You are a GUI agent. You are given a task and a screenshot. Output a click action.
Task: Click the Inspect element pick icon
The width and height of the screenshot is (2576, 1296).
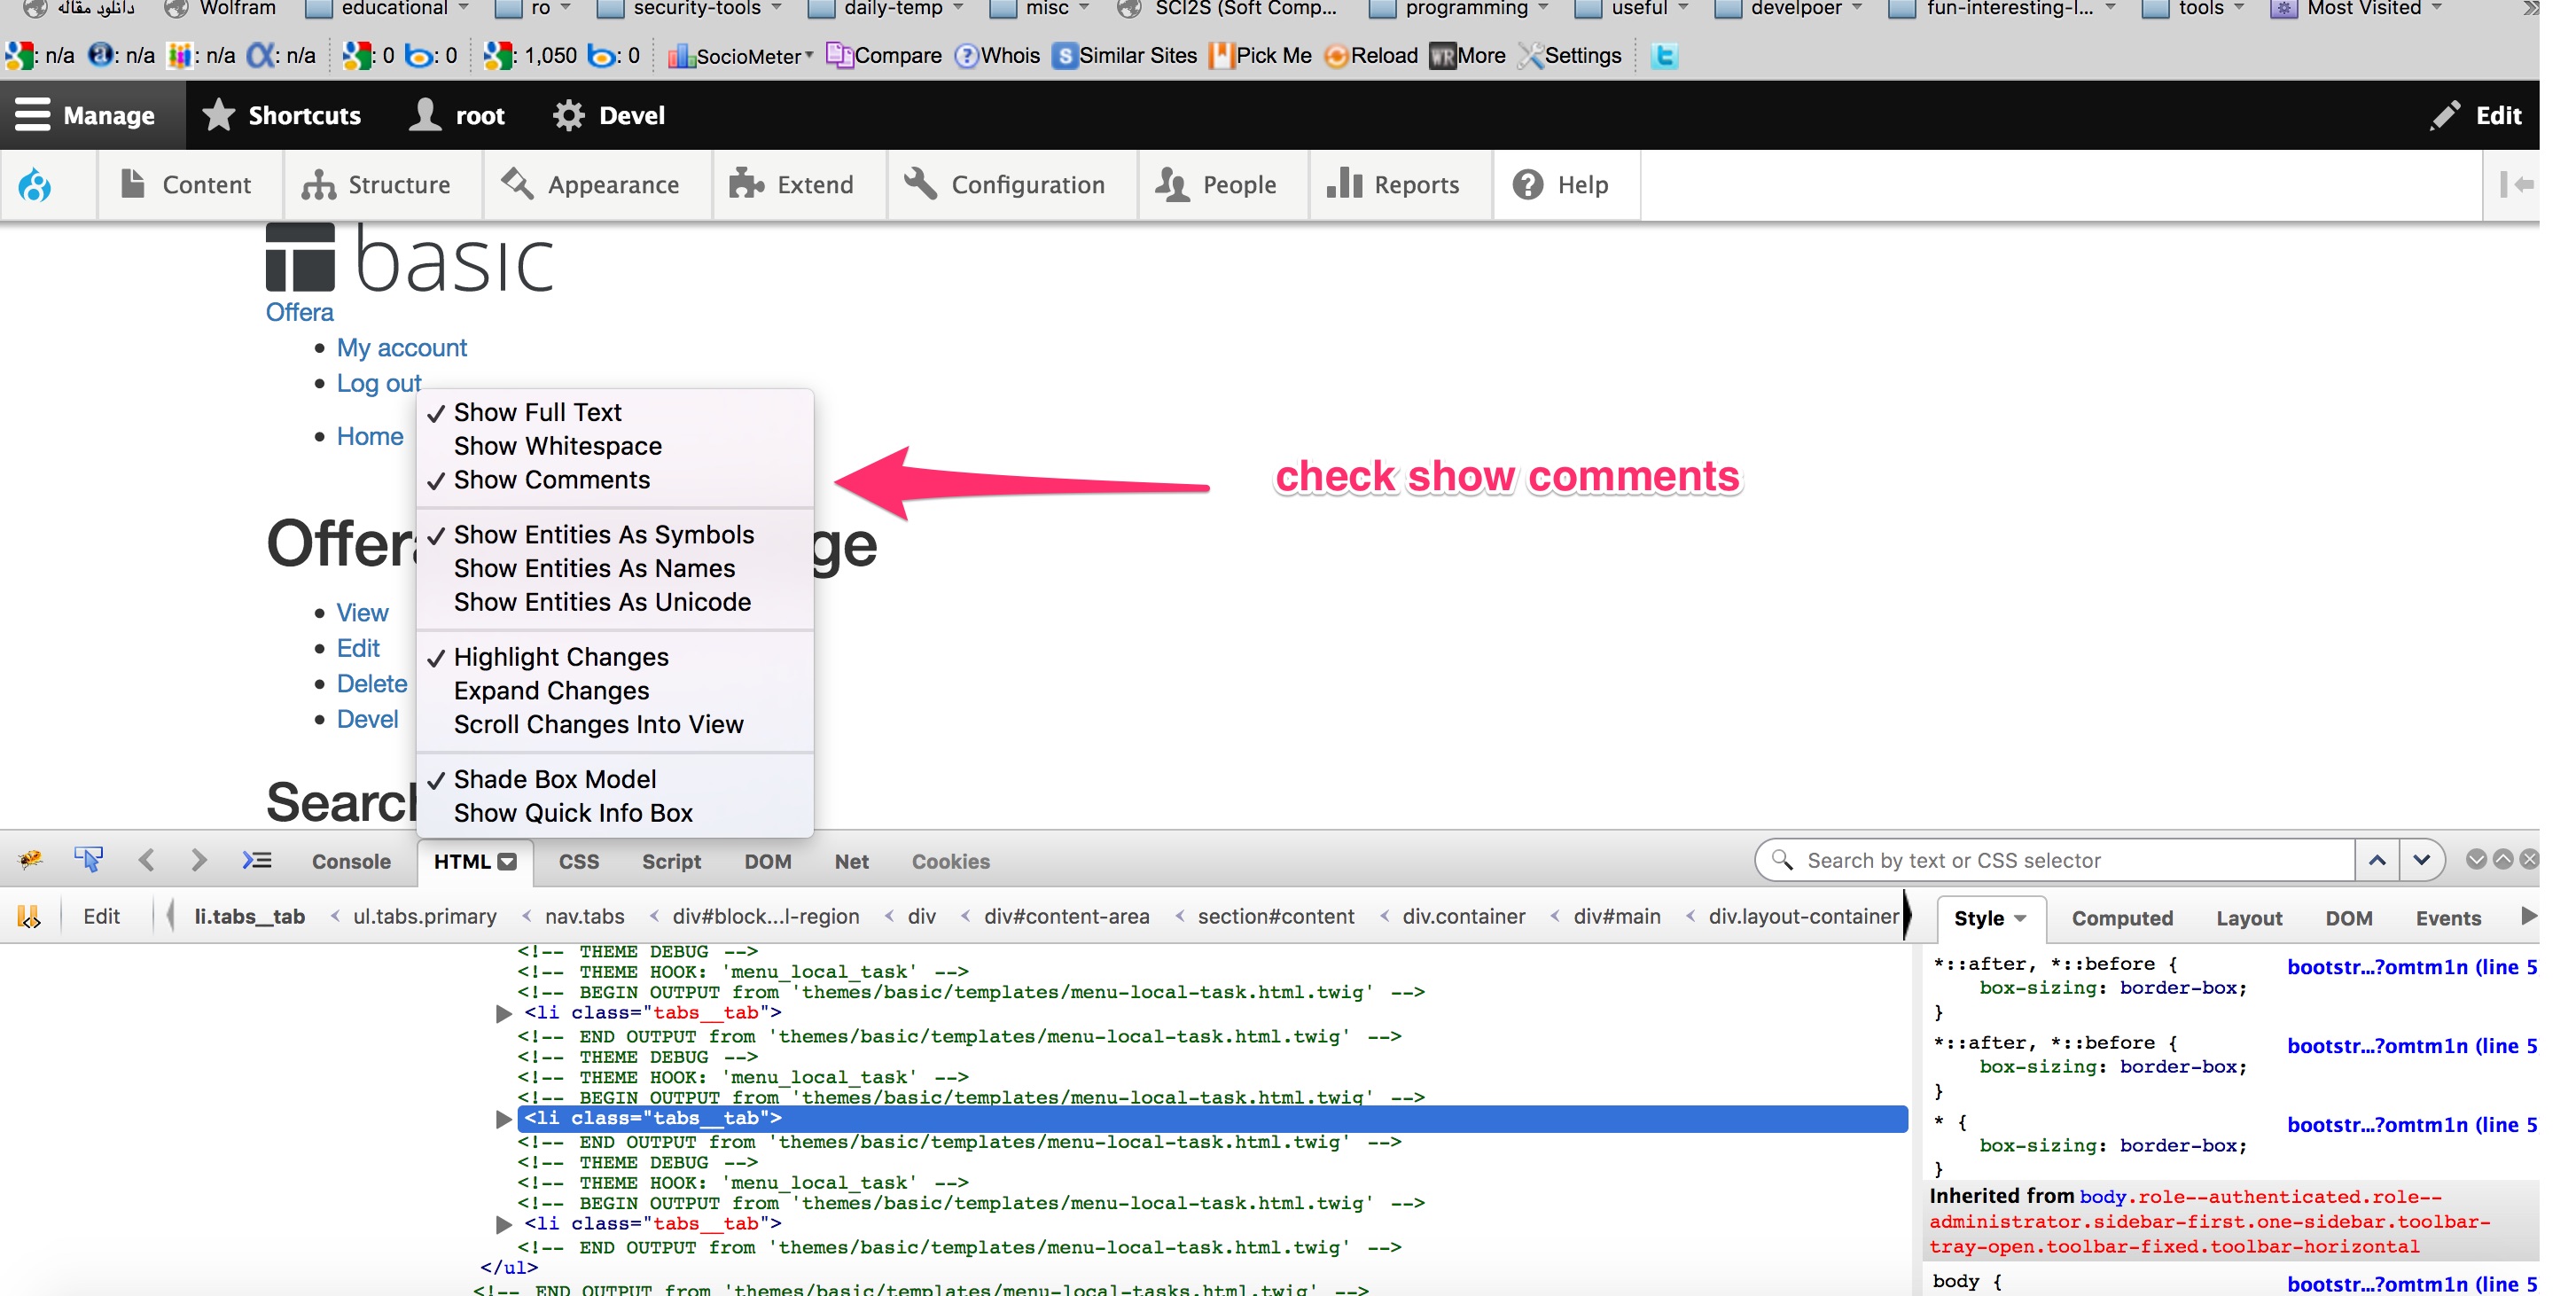(90, 860)
